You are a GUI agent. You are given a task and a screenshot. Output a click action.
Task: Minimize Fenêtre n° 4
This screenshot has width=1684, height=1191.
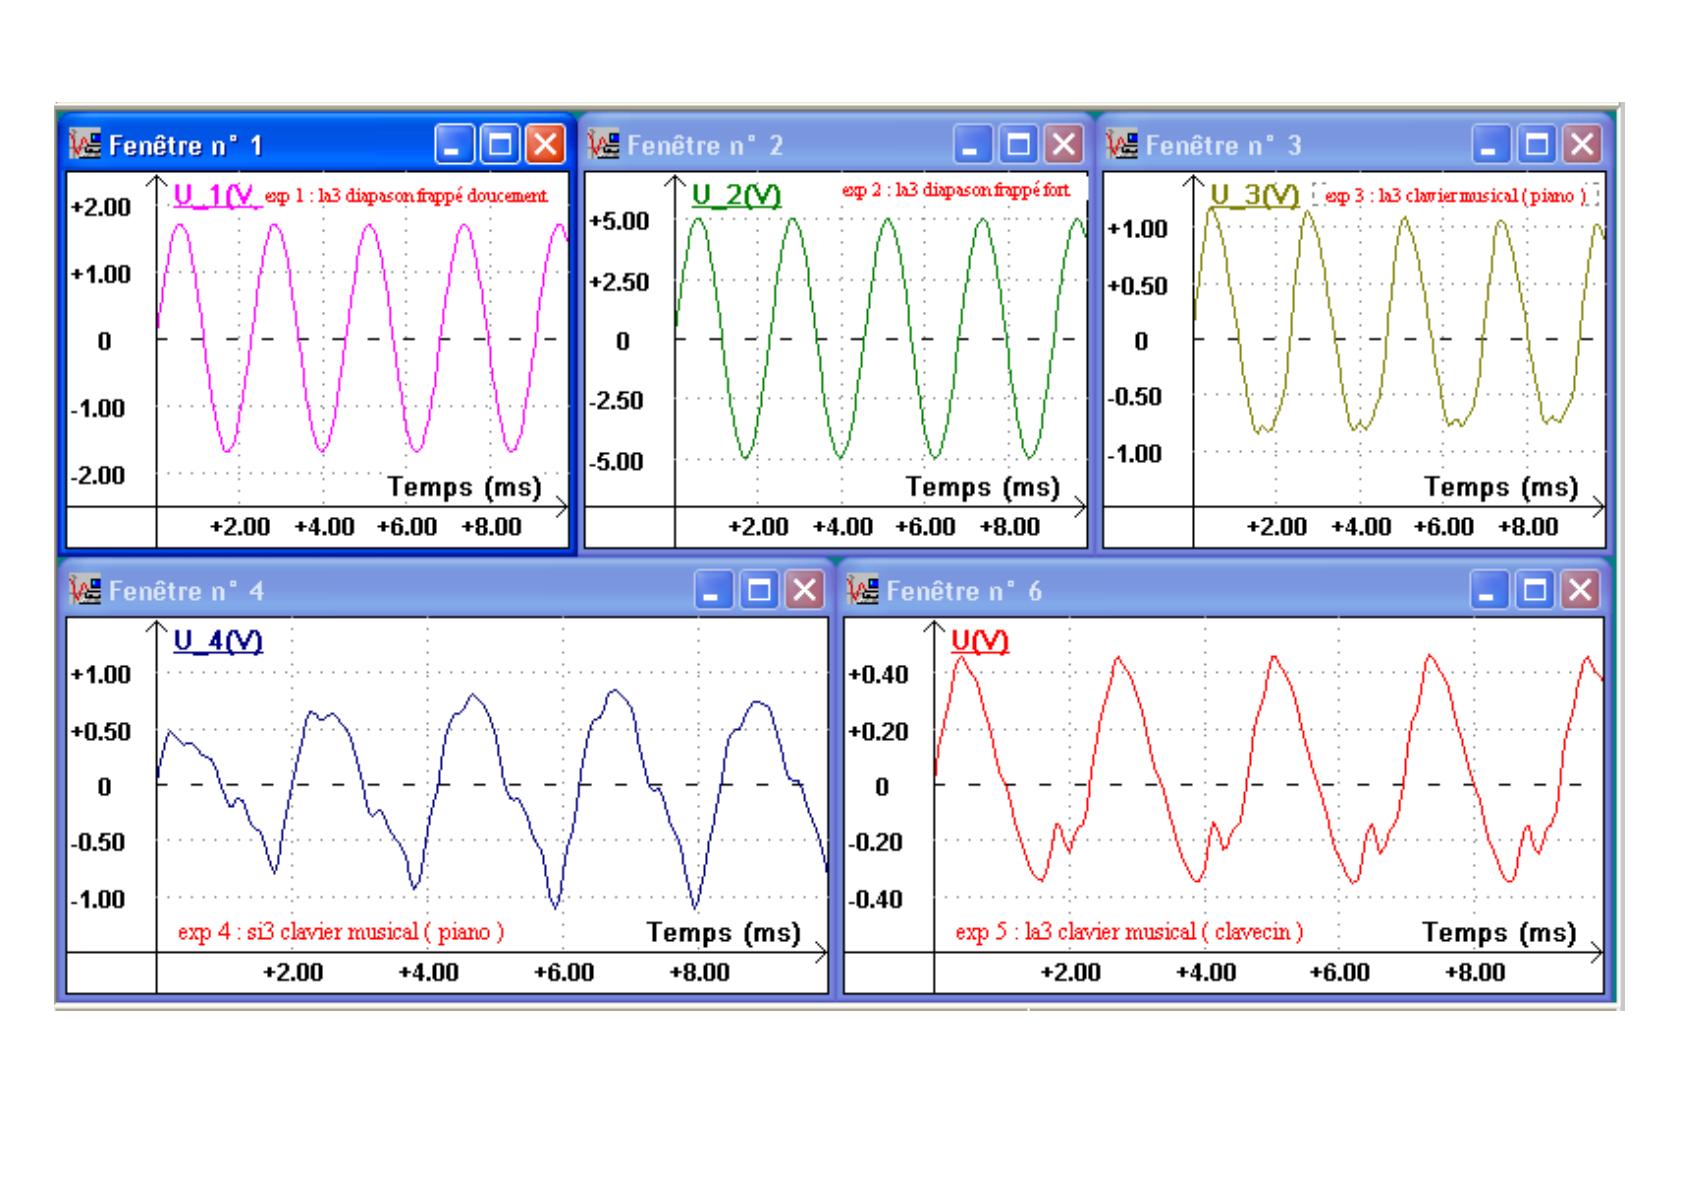point(713,591)
